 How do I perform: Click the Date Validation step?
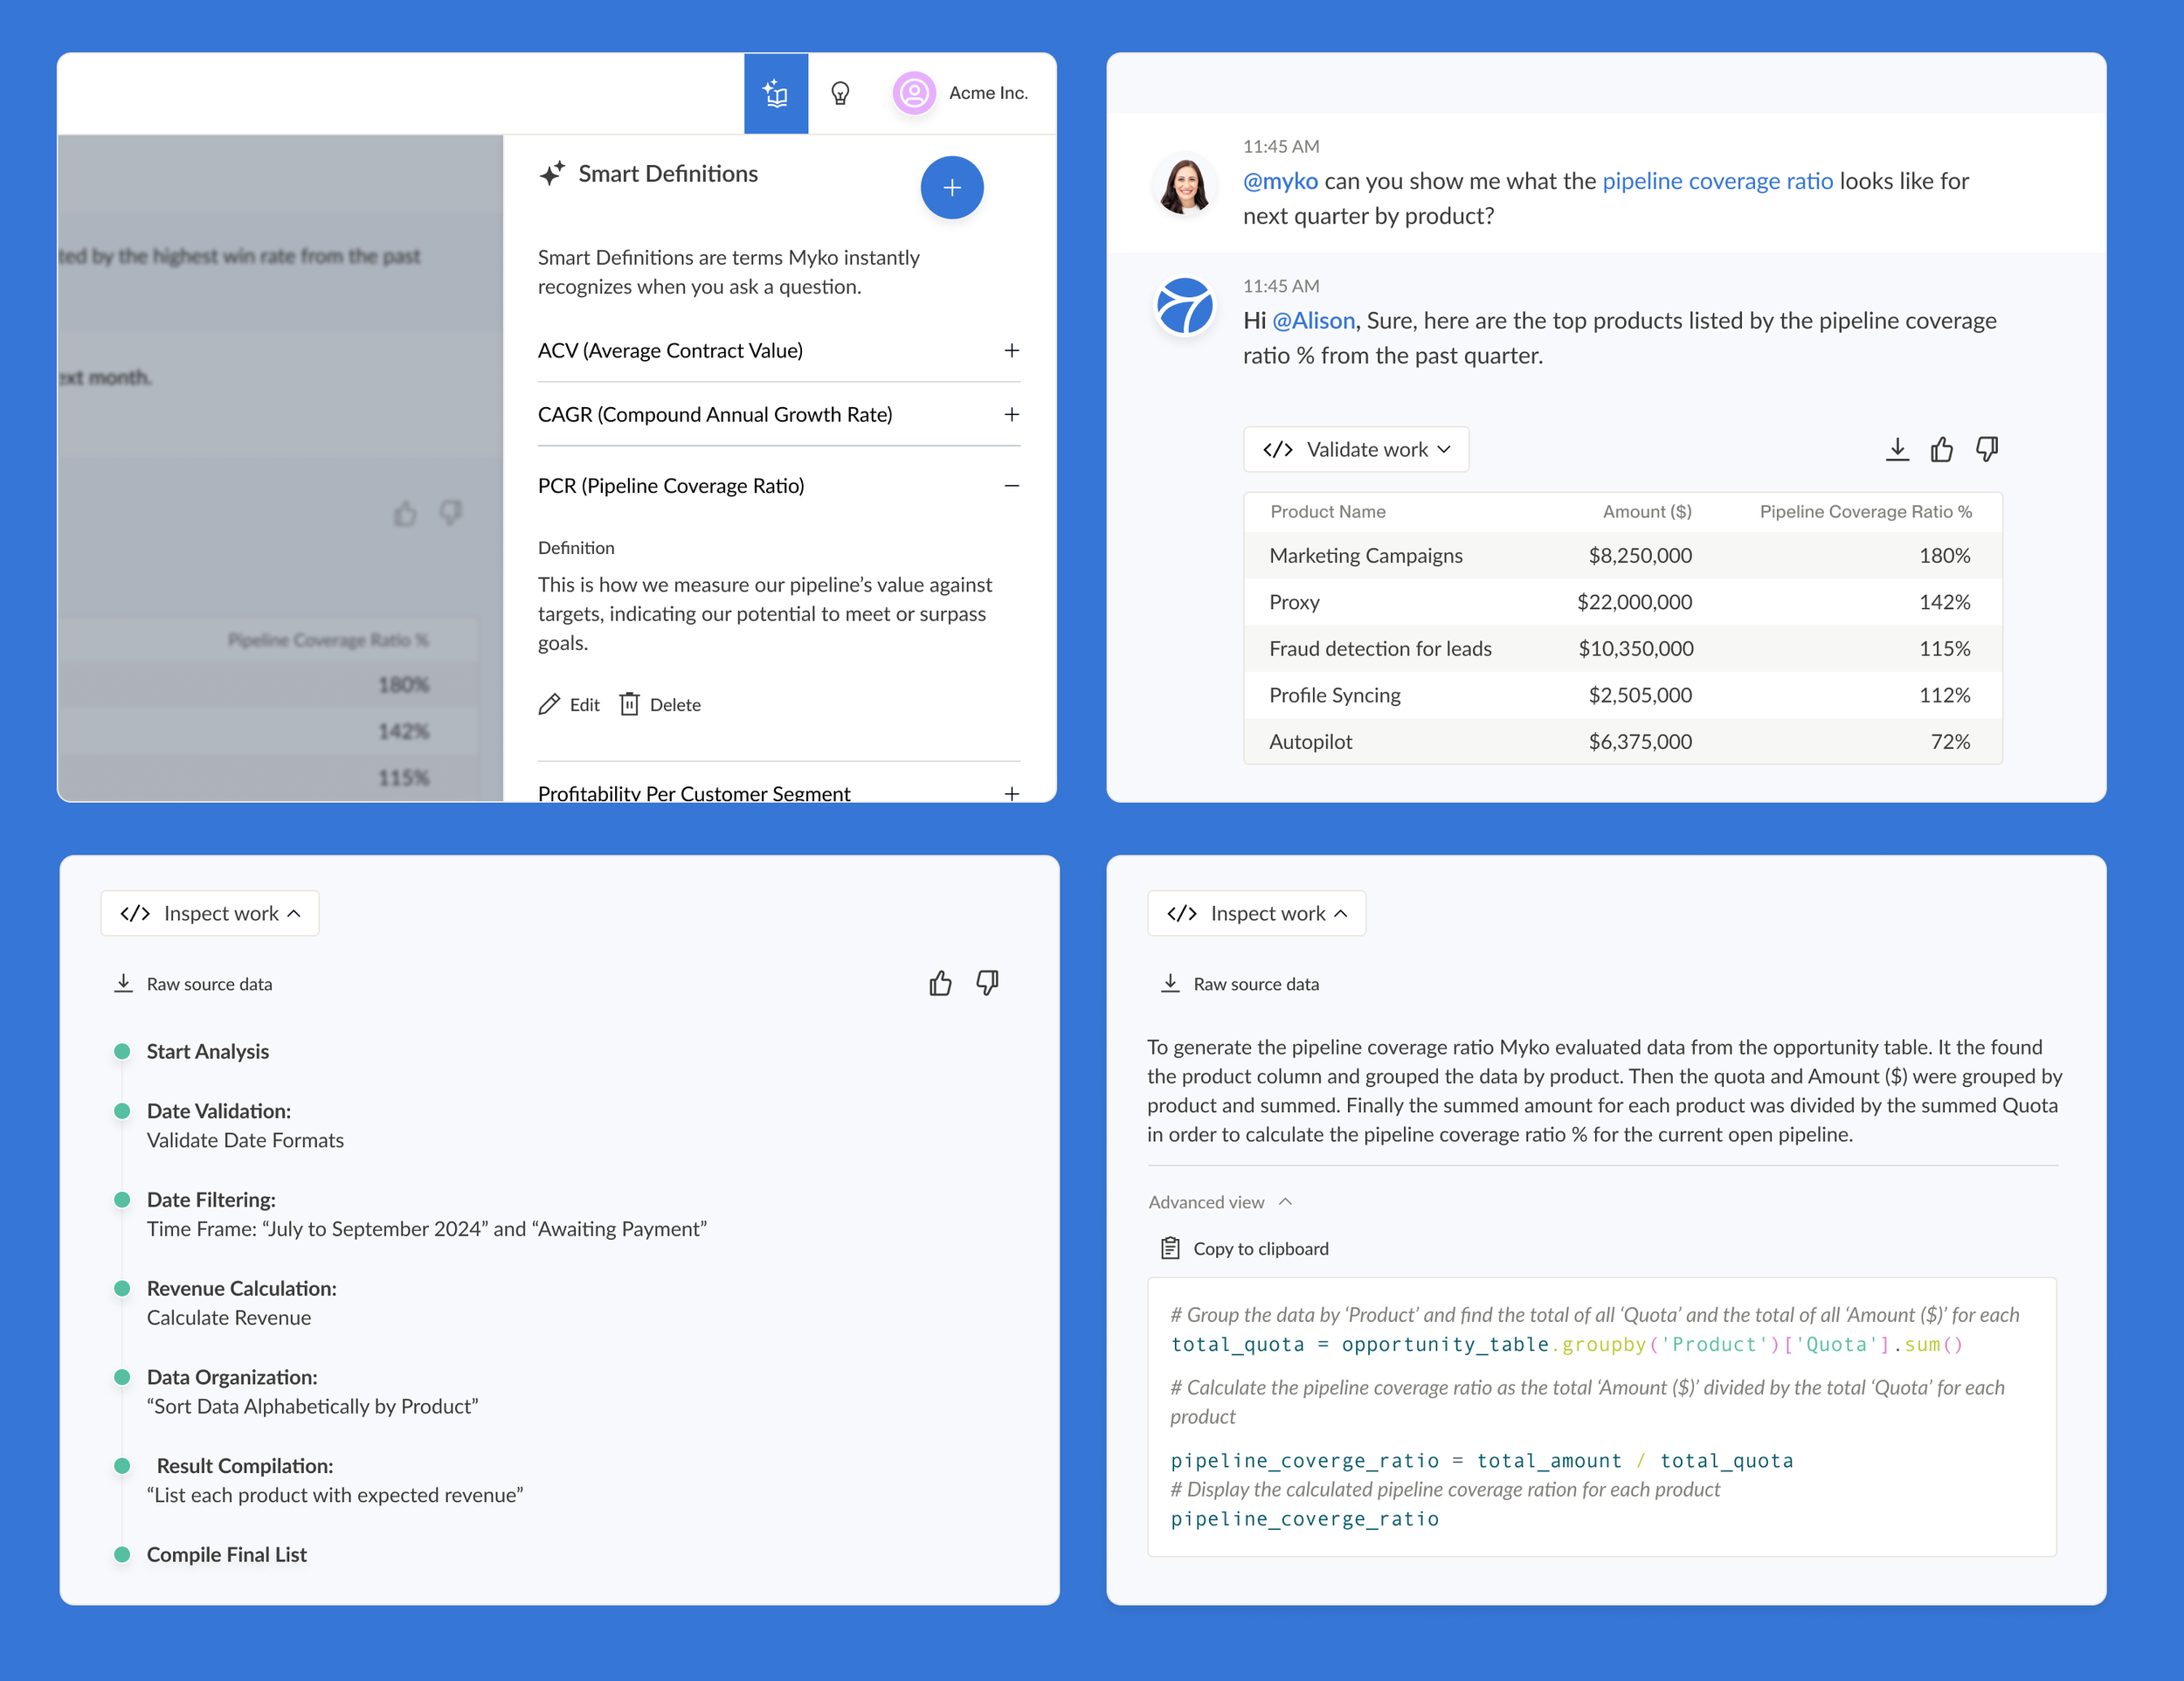tap(219, 1111)
